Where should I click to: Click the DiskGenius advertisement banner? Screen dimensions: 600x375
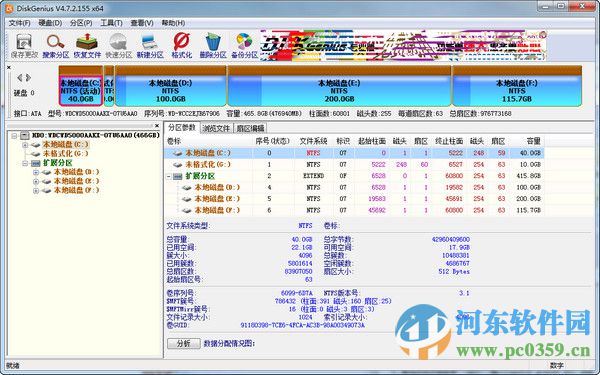(x=403, y=46)
